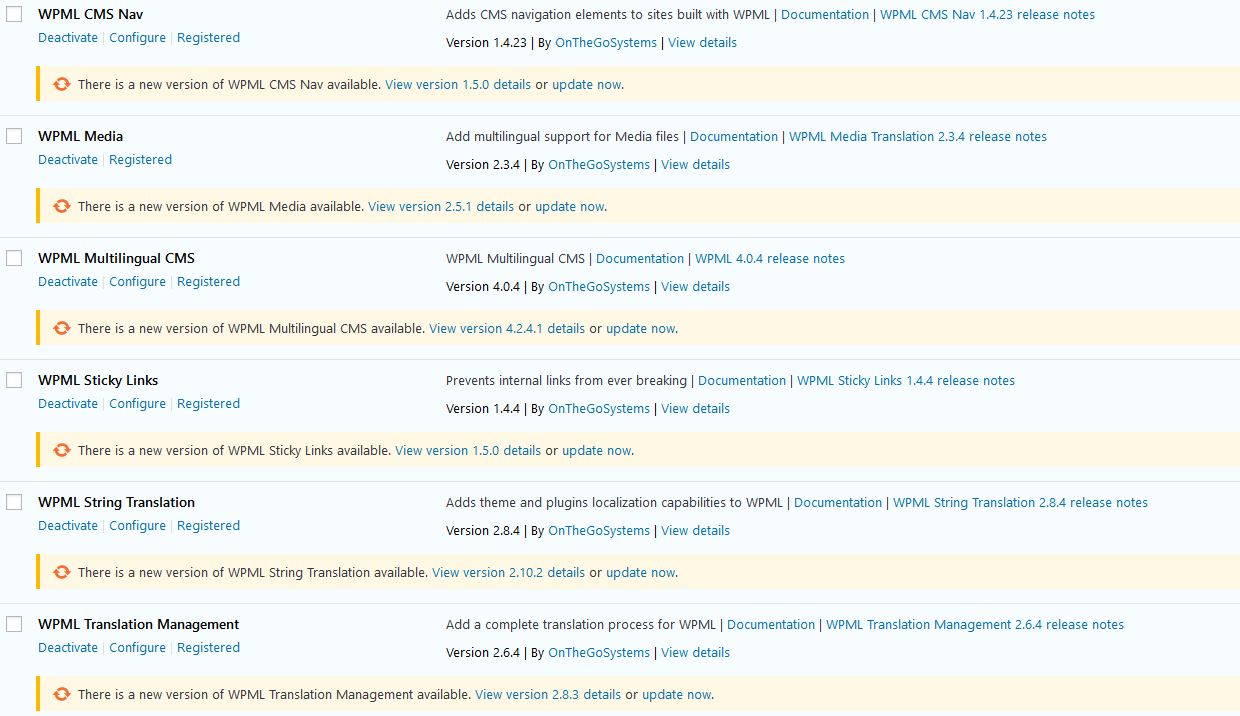Click the update icon for WPML Multilingual CMS

point(61,328)
